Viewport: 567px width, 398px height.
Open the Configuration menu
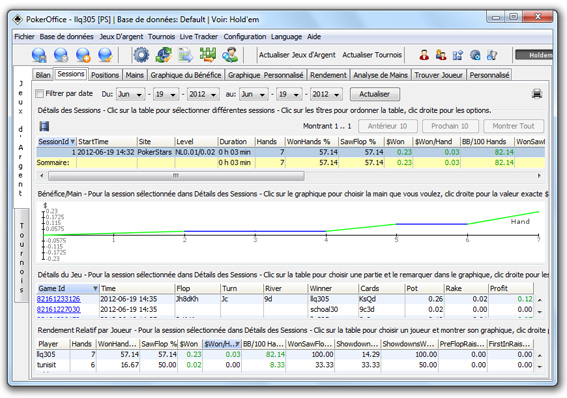pyautogui.click(x=244, y=37)
